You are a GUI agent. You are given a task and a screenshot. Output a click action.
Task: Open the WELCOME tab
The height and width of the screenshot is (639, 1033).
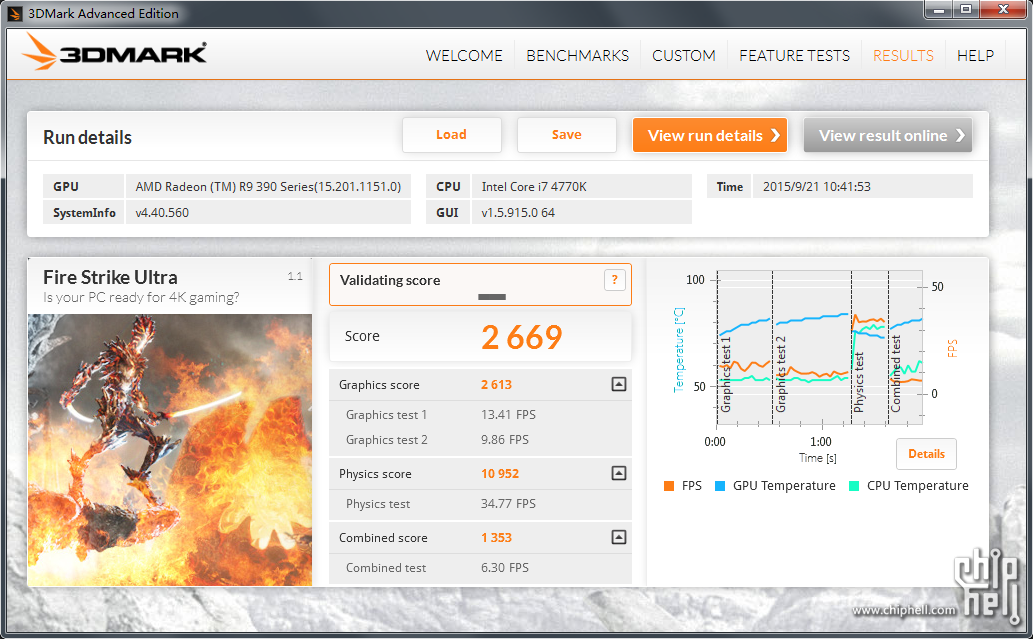[464, 56]
